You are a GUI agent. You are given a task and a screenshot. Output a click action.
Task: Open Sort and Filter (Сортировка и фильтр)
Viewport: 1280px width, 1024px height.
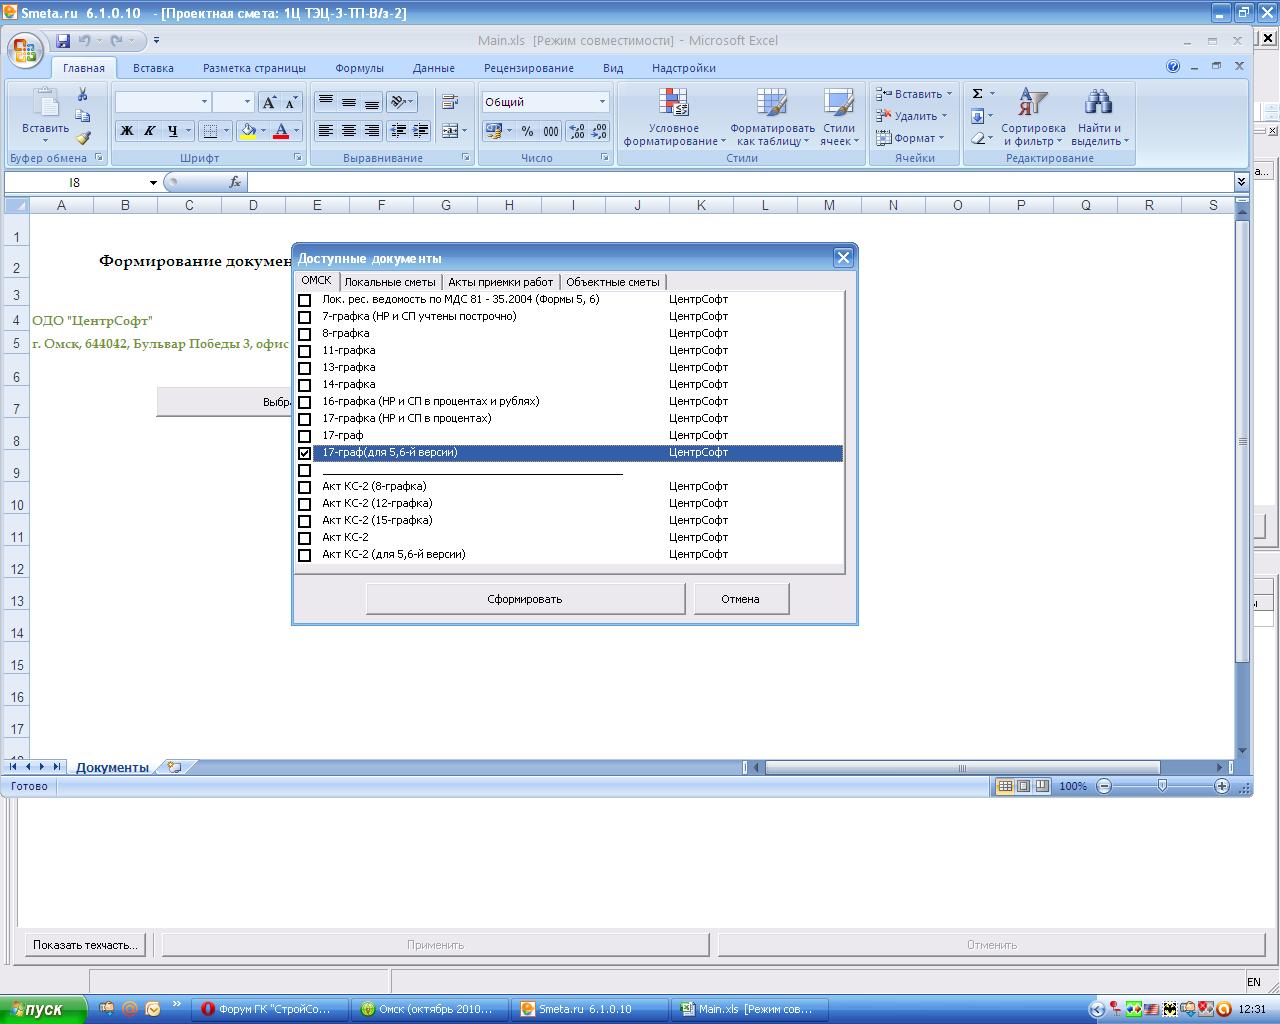(1032, 116)
